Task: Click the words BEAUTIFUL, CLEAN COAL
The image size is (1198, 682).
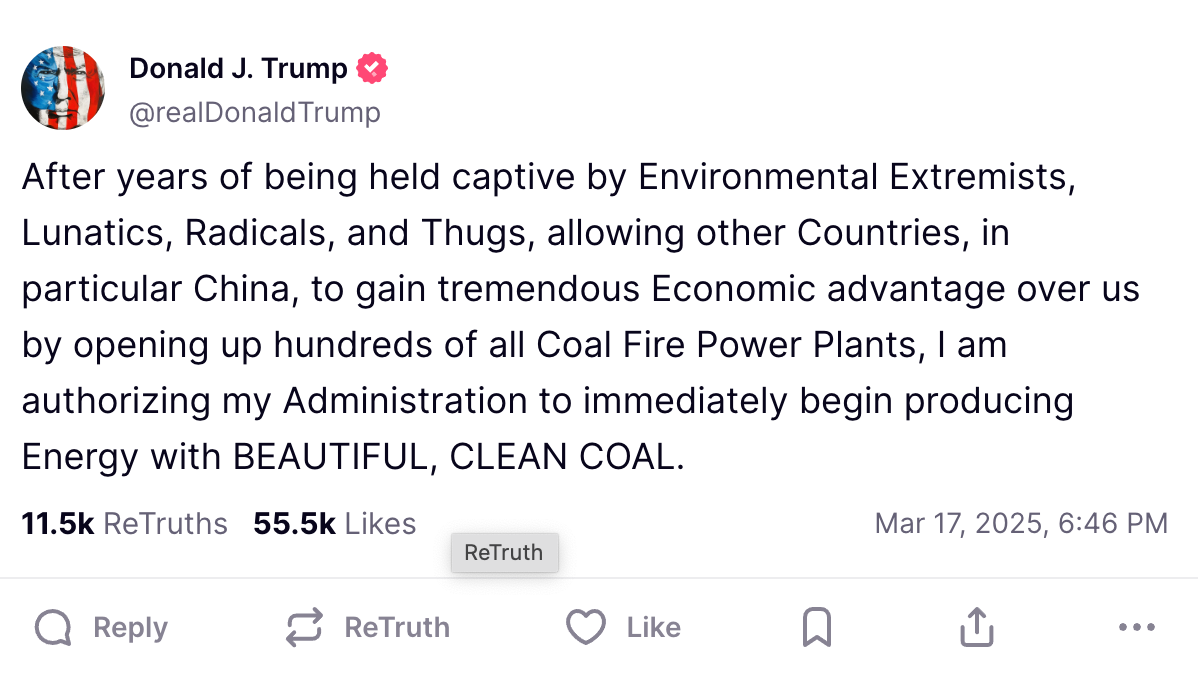Action: click(458, 457)
